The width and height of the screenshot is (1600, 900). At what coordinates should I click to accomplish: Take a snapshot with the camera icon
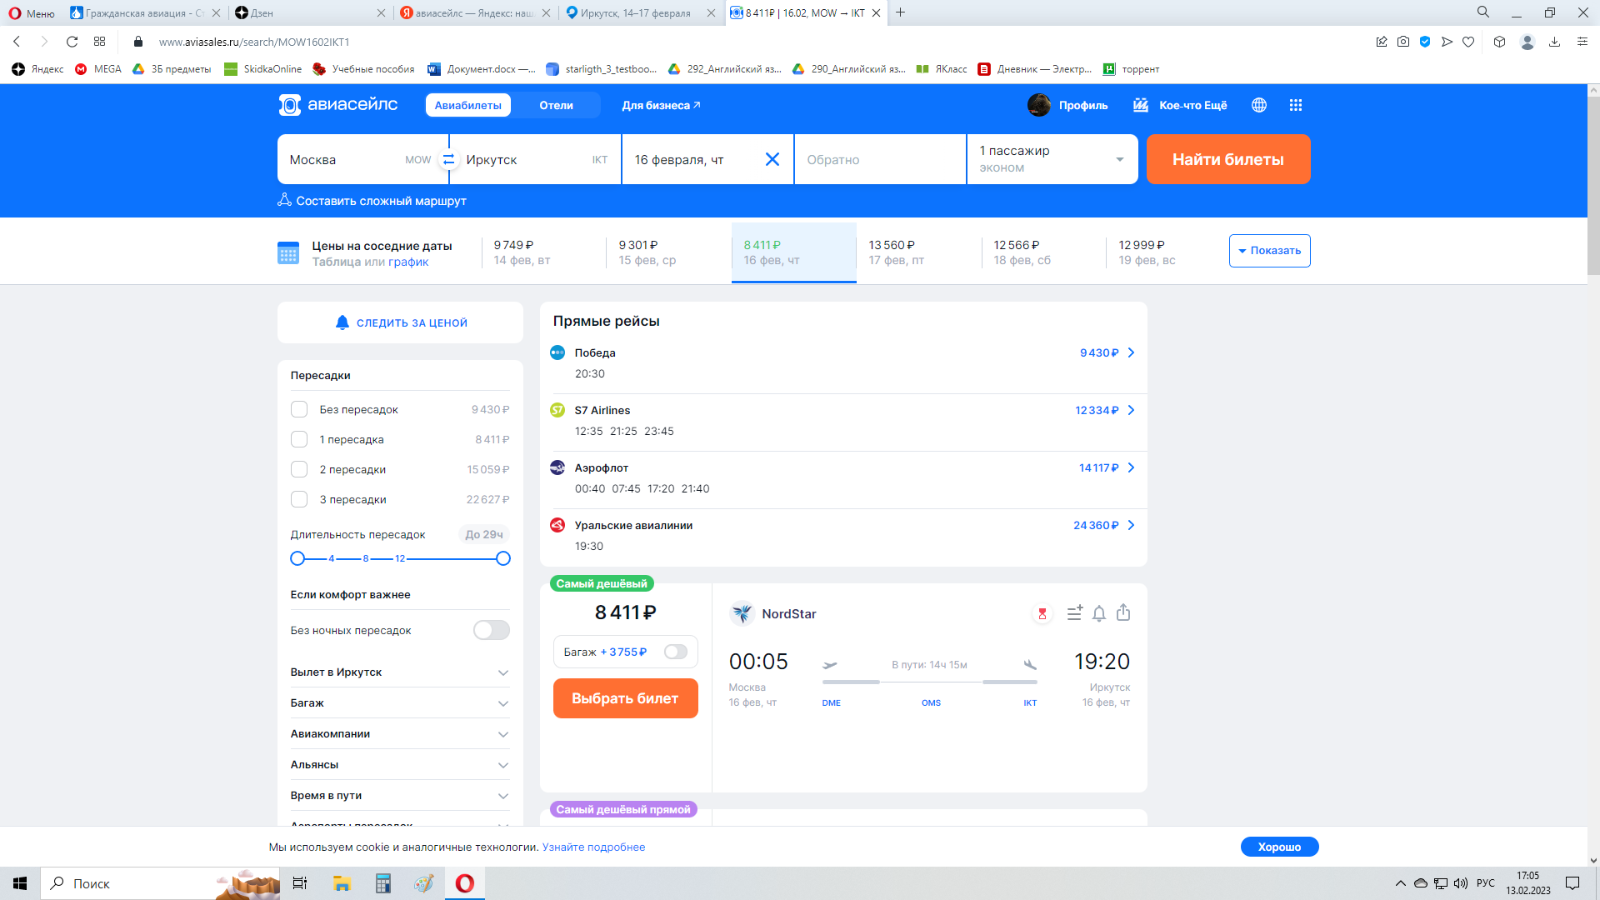(x=1403, y=42)
